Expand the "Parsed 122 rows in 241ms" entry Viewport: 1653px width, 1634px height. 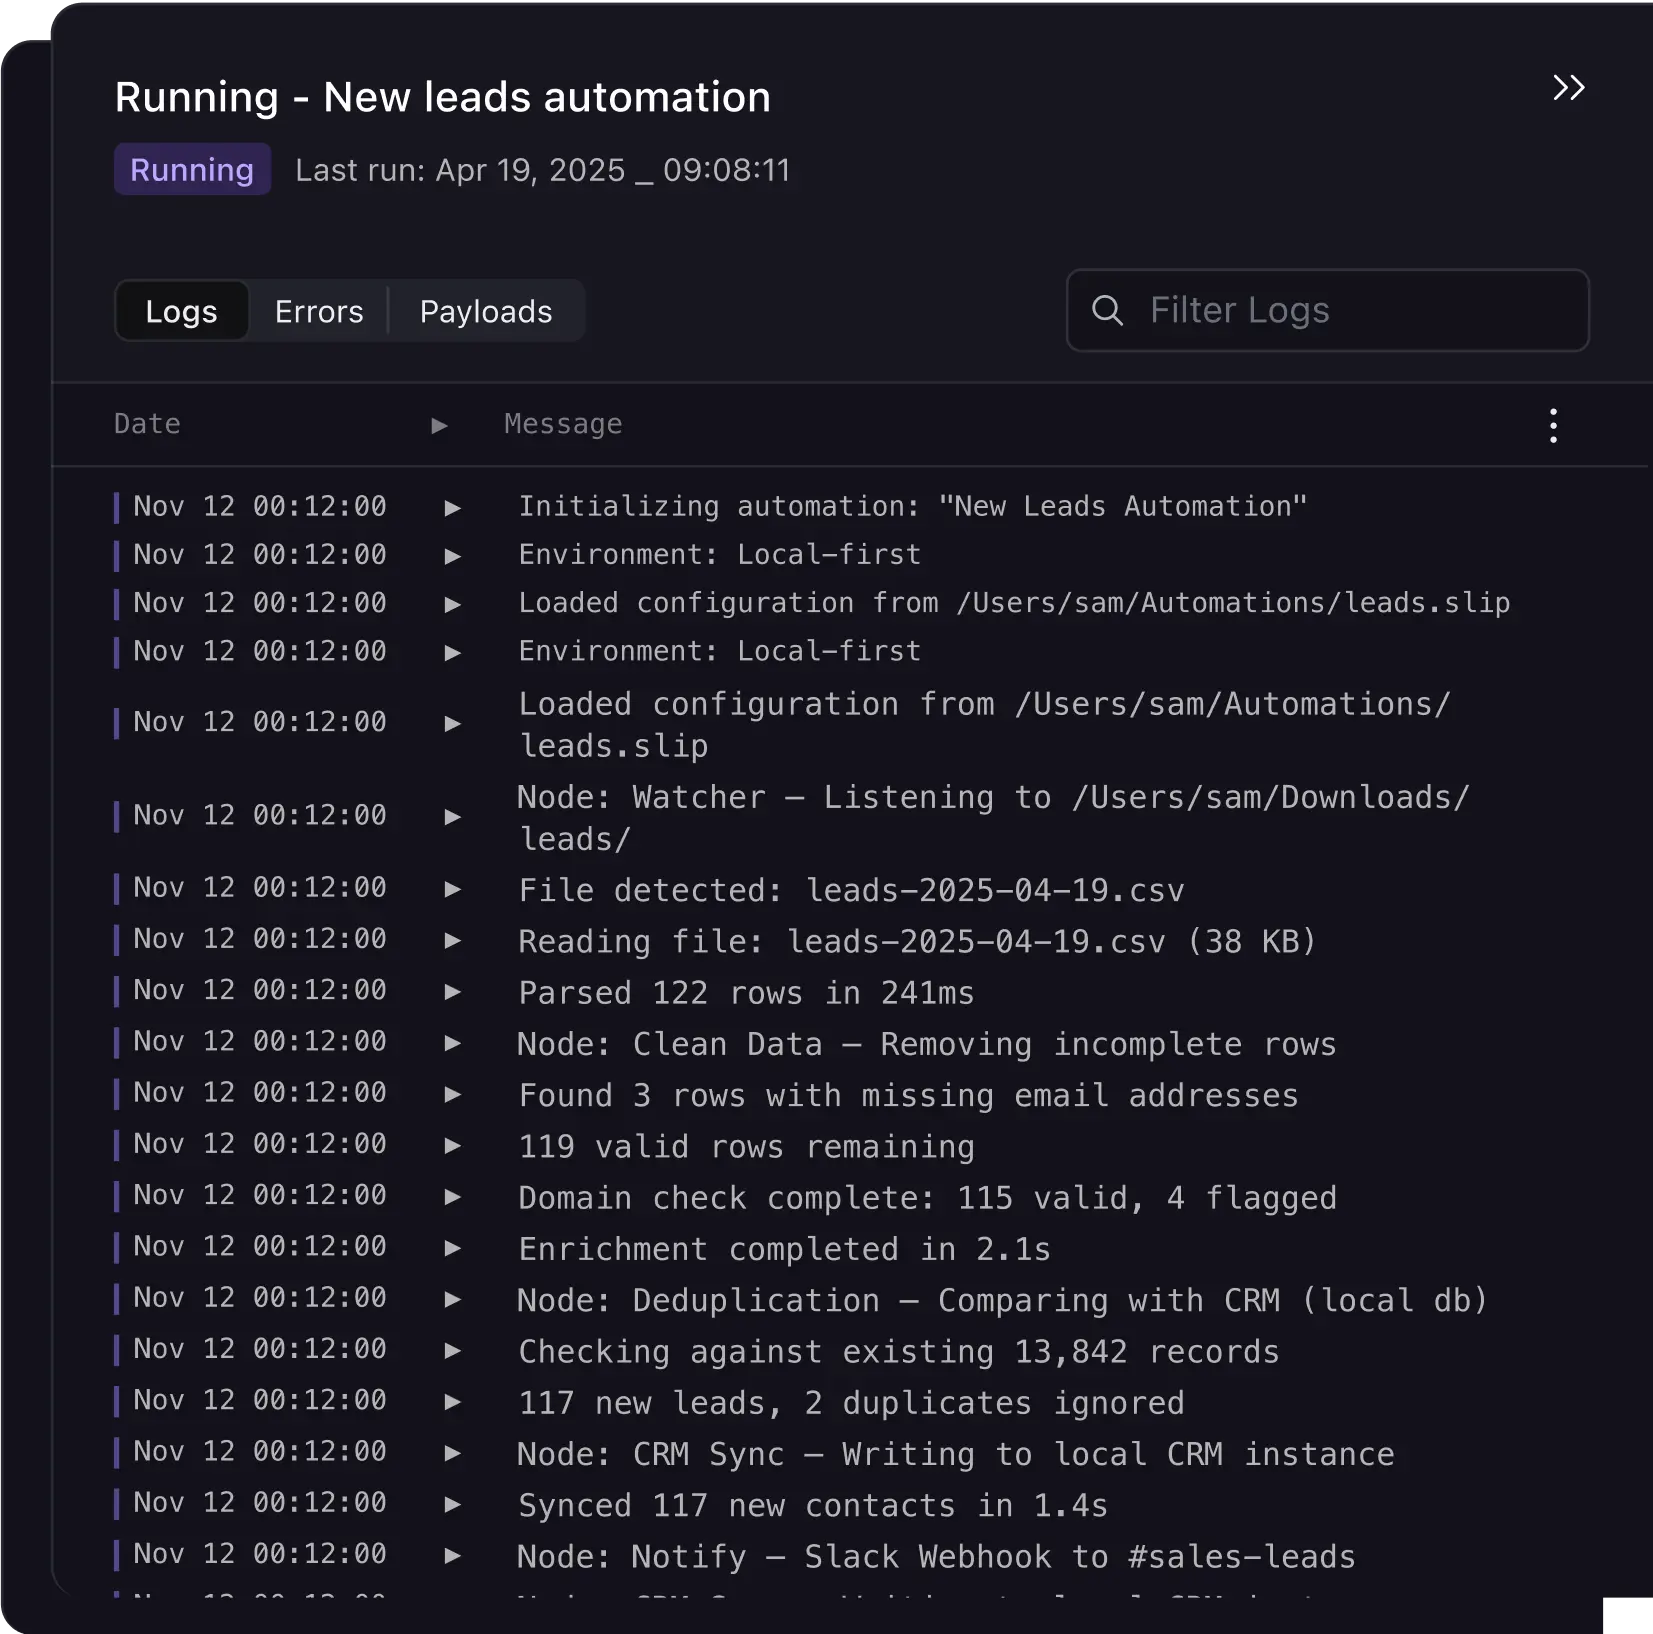click(x=452, y=992)
